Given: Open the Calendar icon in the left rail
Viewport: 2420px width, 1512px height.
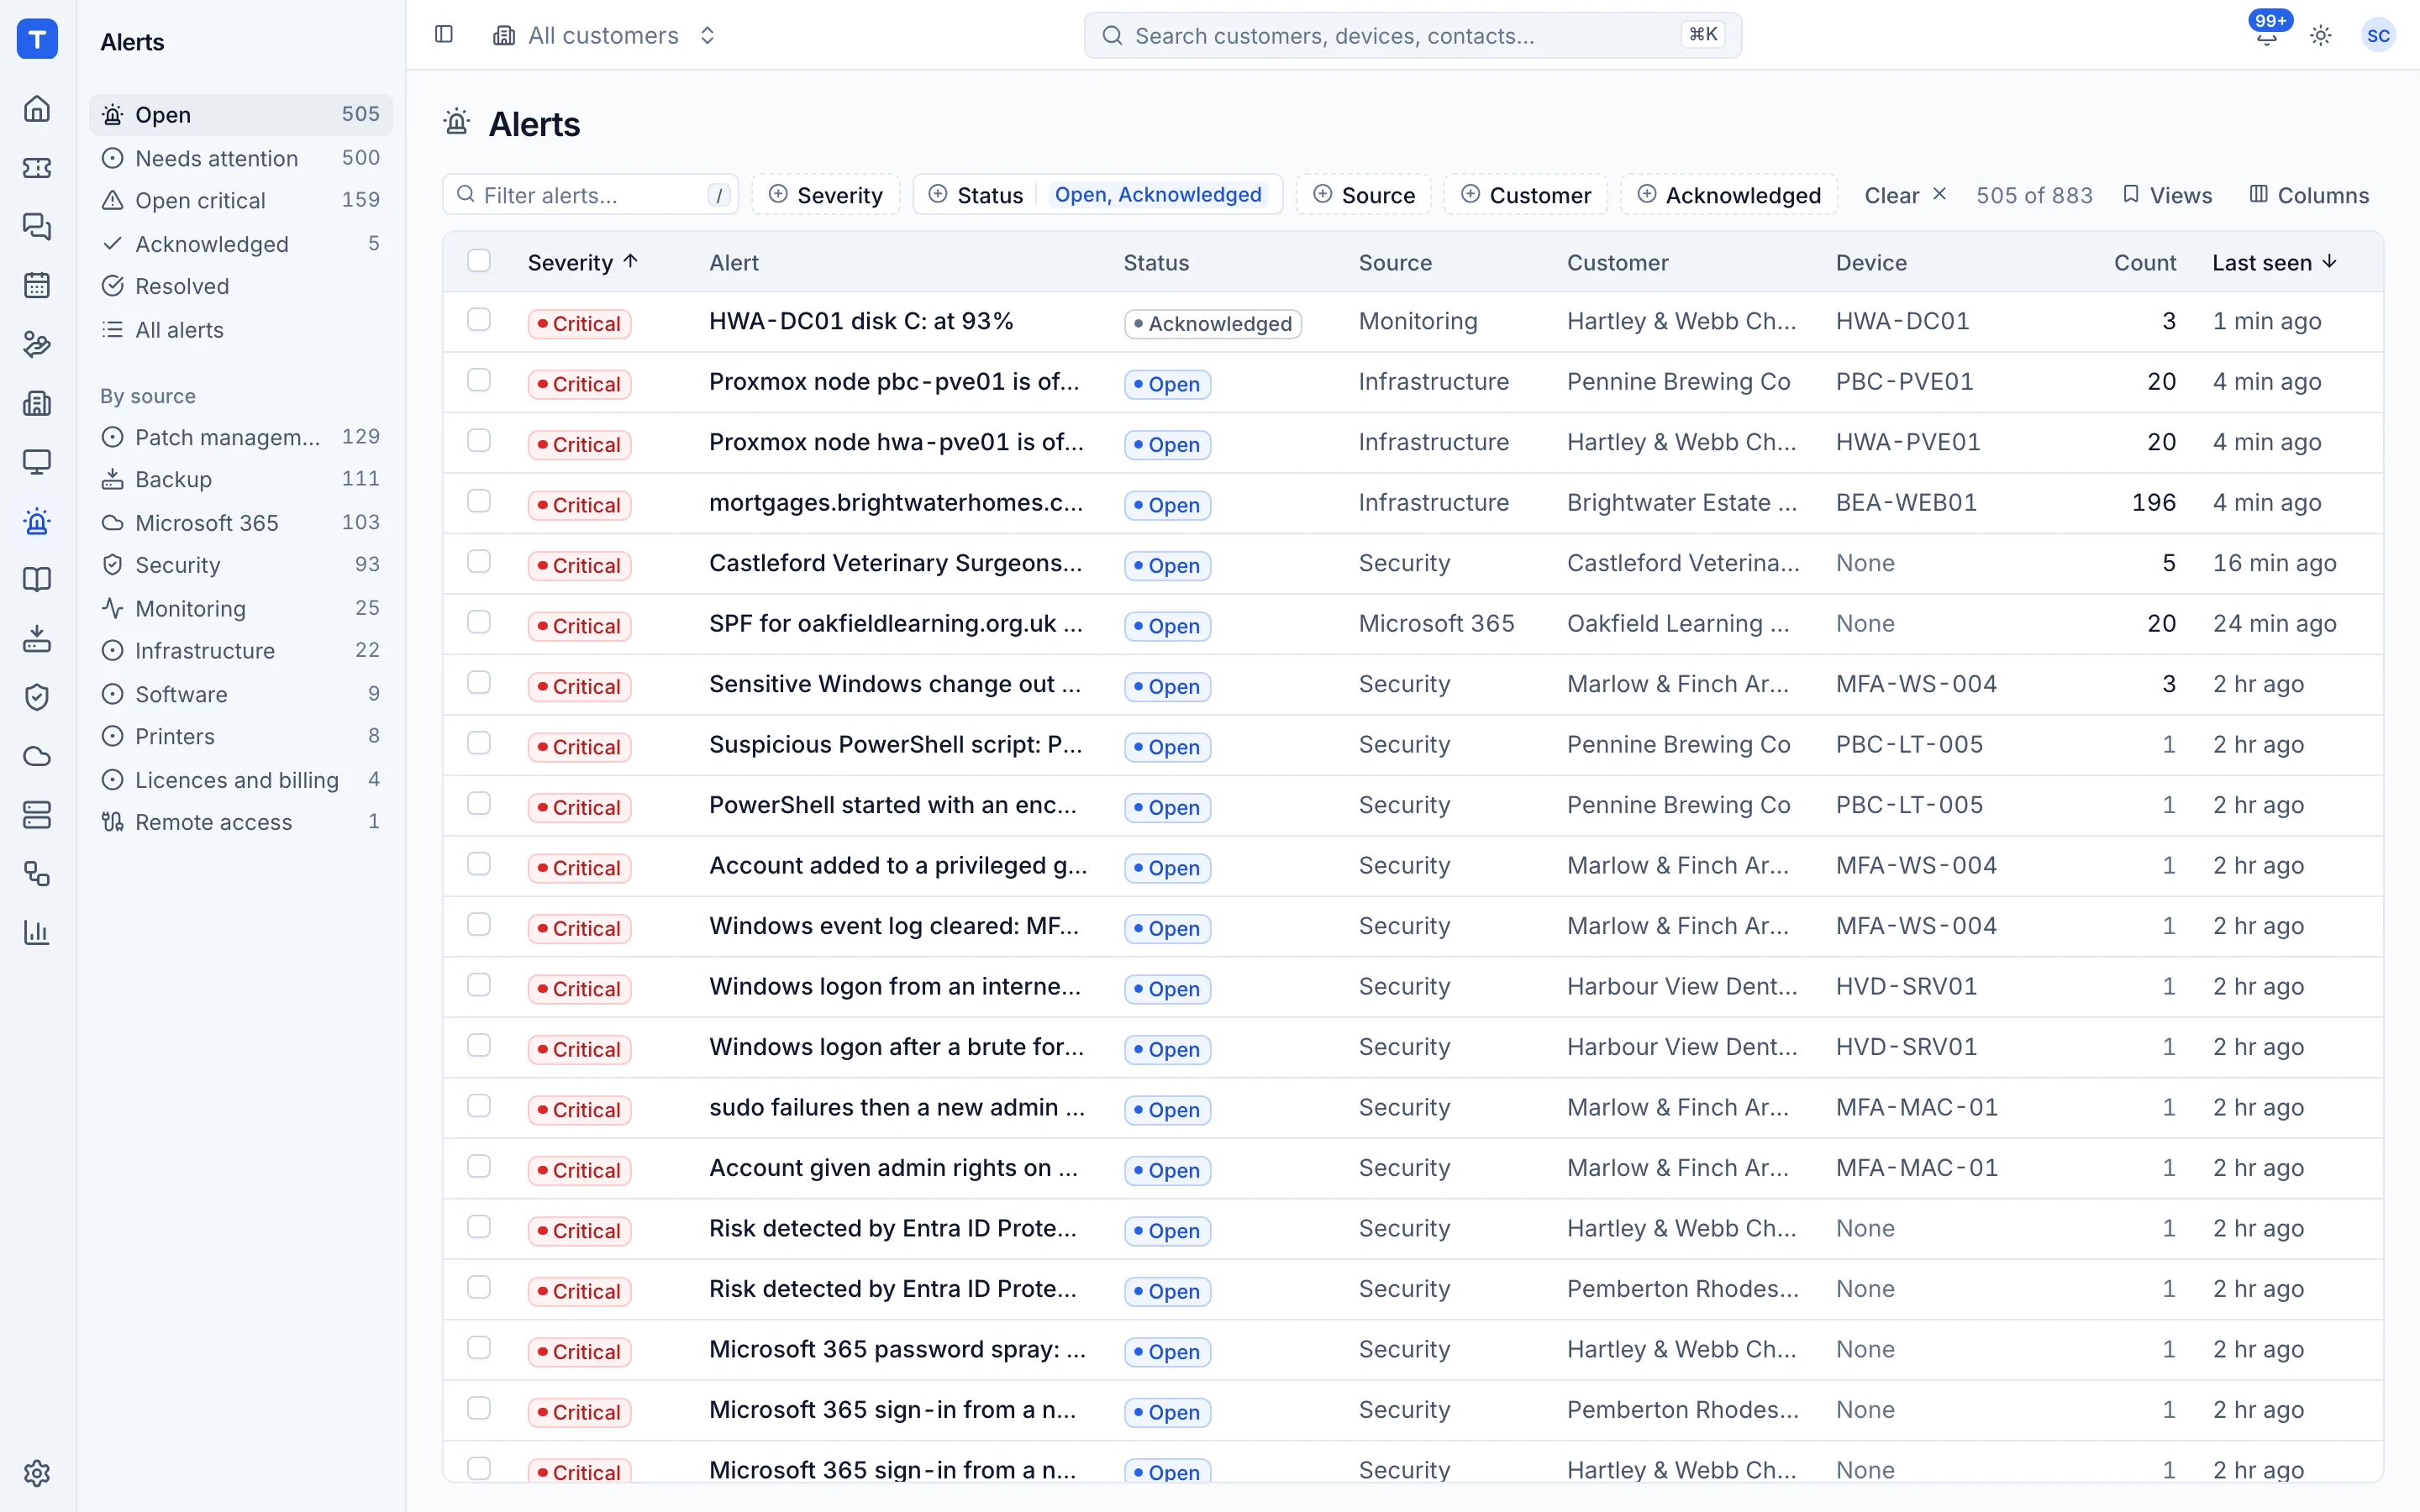Looking at the screenshot, I should coord(37,285).
